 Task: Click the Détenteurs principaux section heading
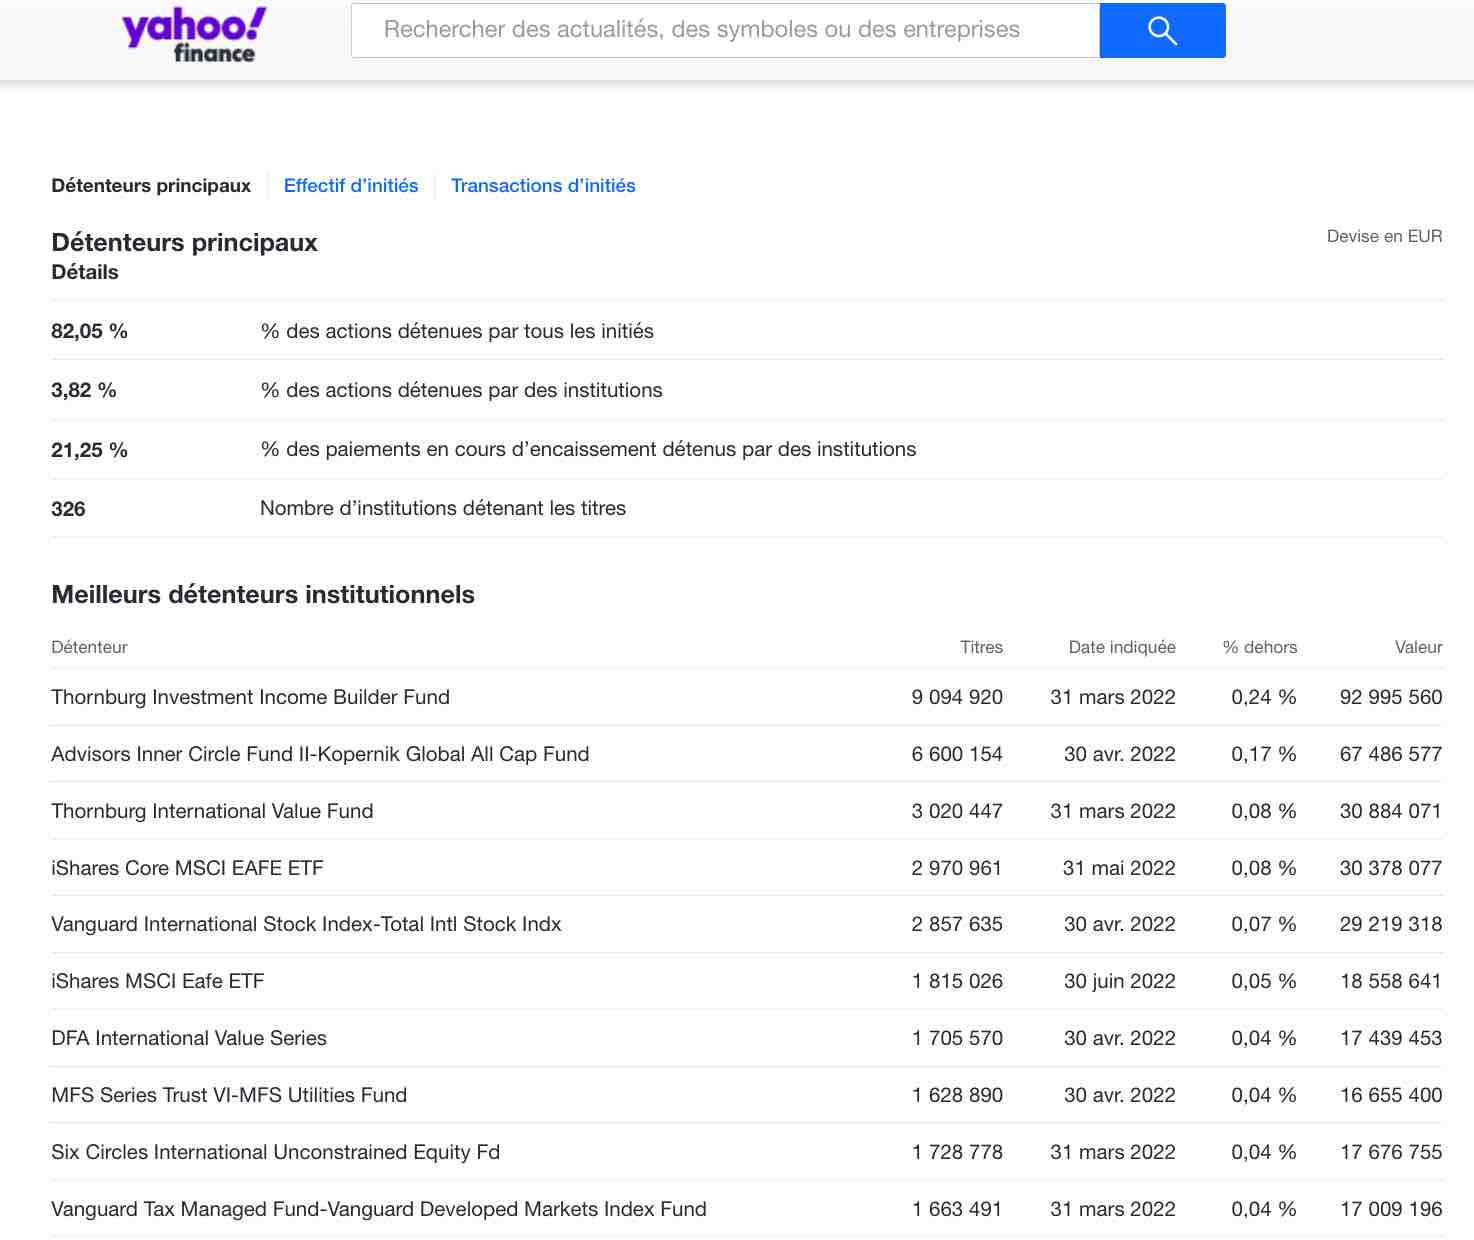(x=184, y=242)
